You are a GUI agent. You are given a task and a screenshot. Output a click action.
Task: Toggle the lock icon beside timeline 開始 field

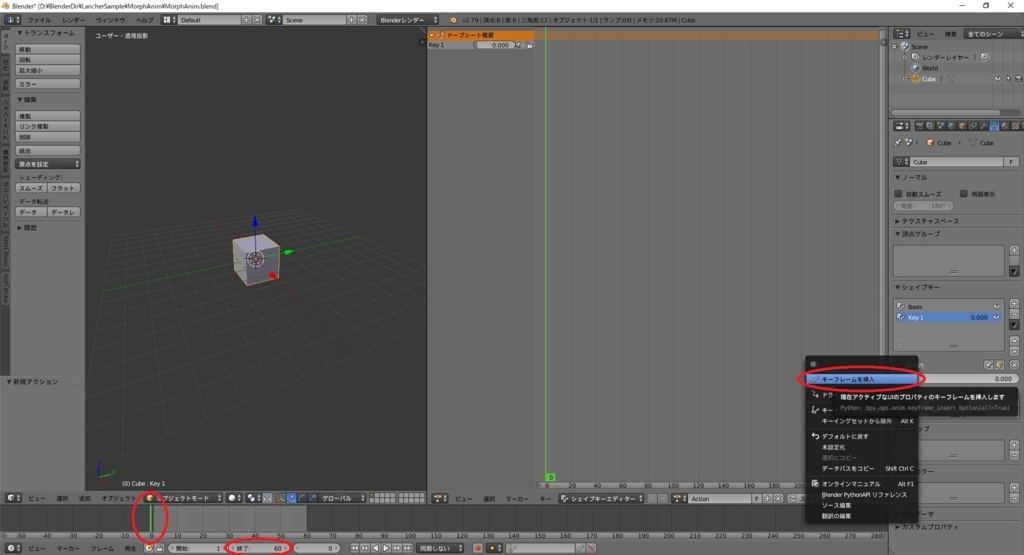[x=159, y=548]
